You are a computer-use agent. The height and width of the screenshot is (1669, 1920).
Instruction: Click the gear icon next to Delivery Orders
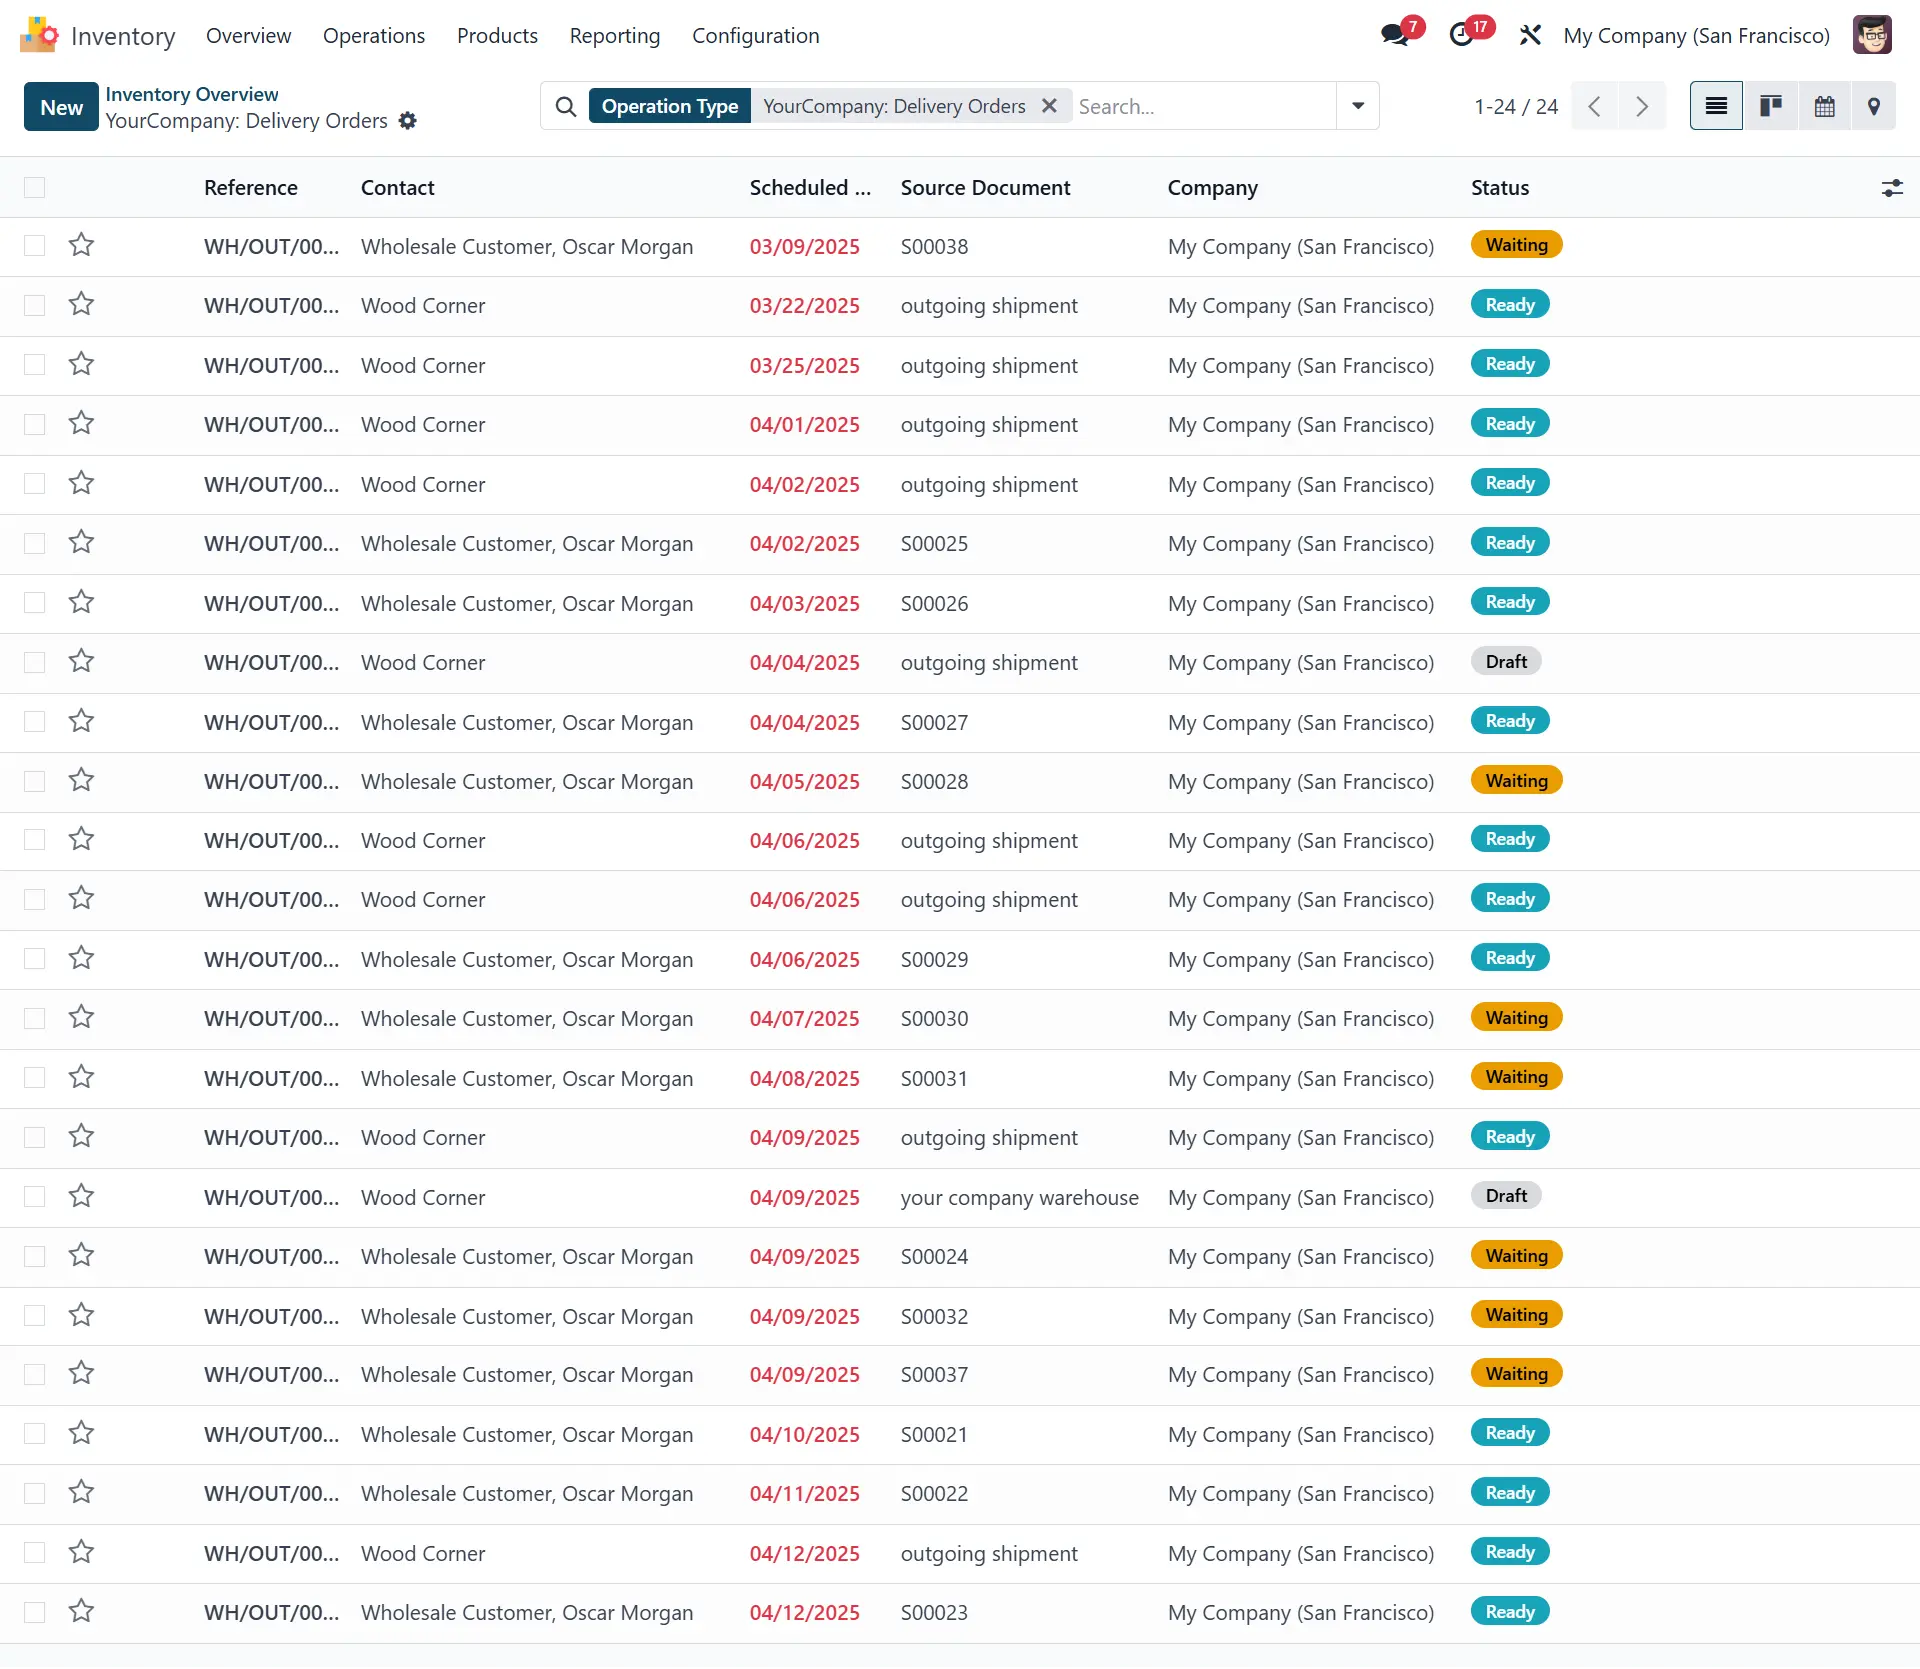coord(407,121)
